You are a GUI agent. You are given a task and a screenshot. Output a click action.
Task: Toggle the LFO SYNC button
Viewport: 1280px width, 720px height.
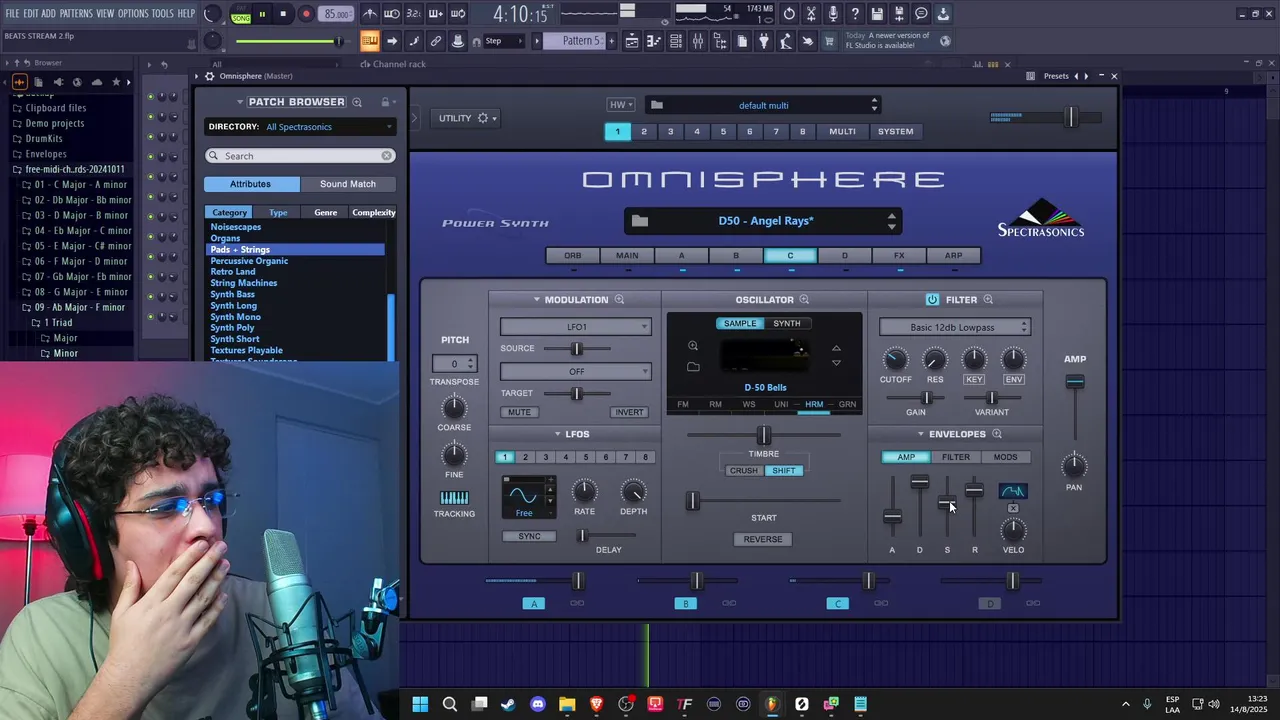[x=529, y=536]
